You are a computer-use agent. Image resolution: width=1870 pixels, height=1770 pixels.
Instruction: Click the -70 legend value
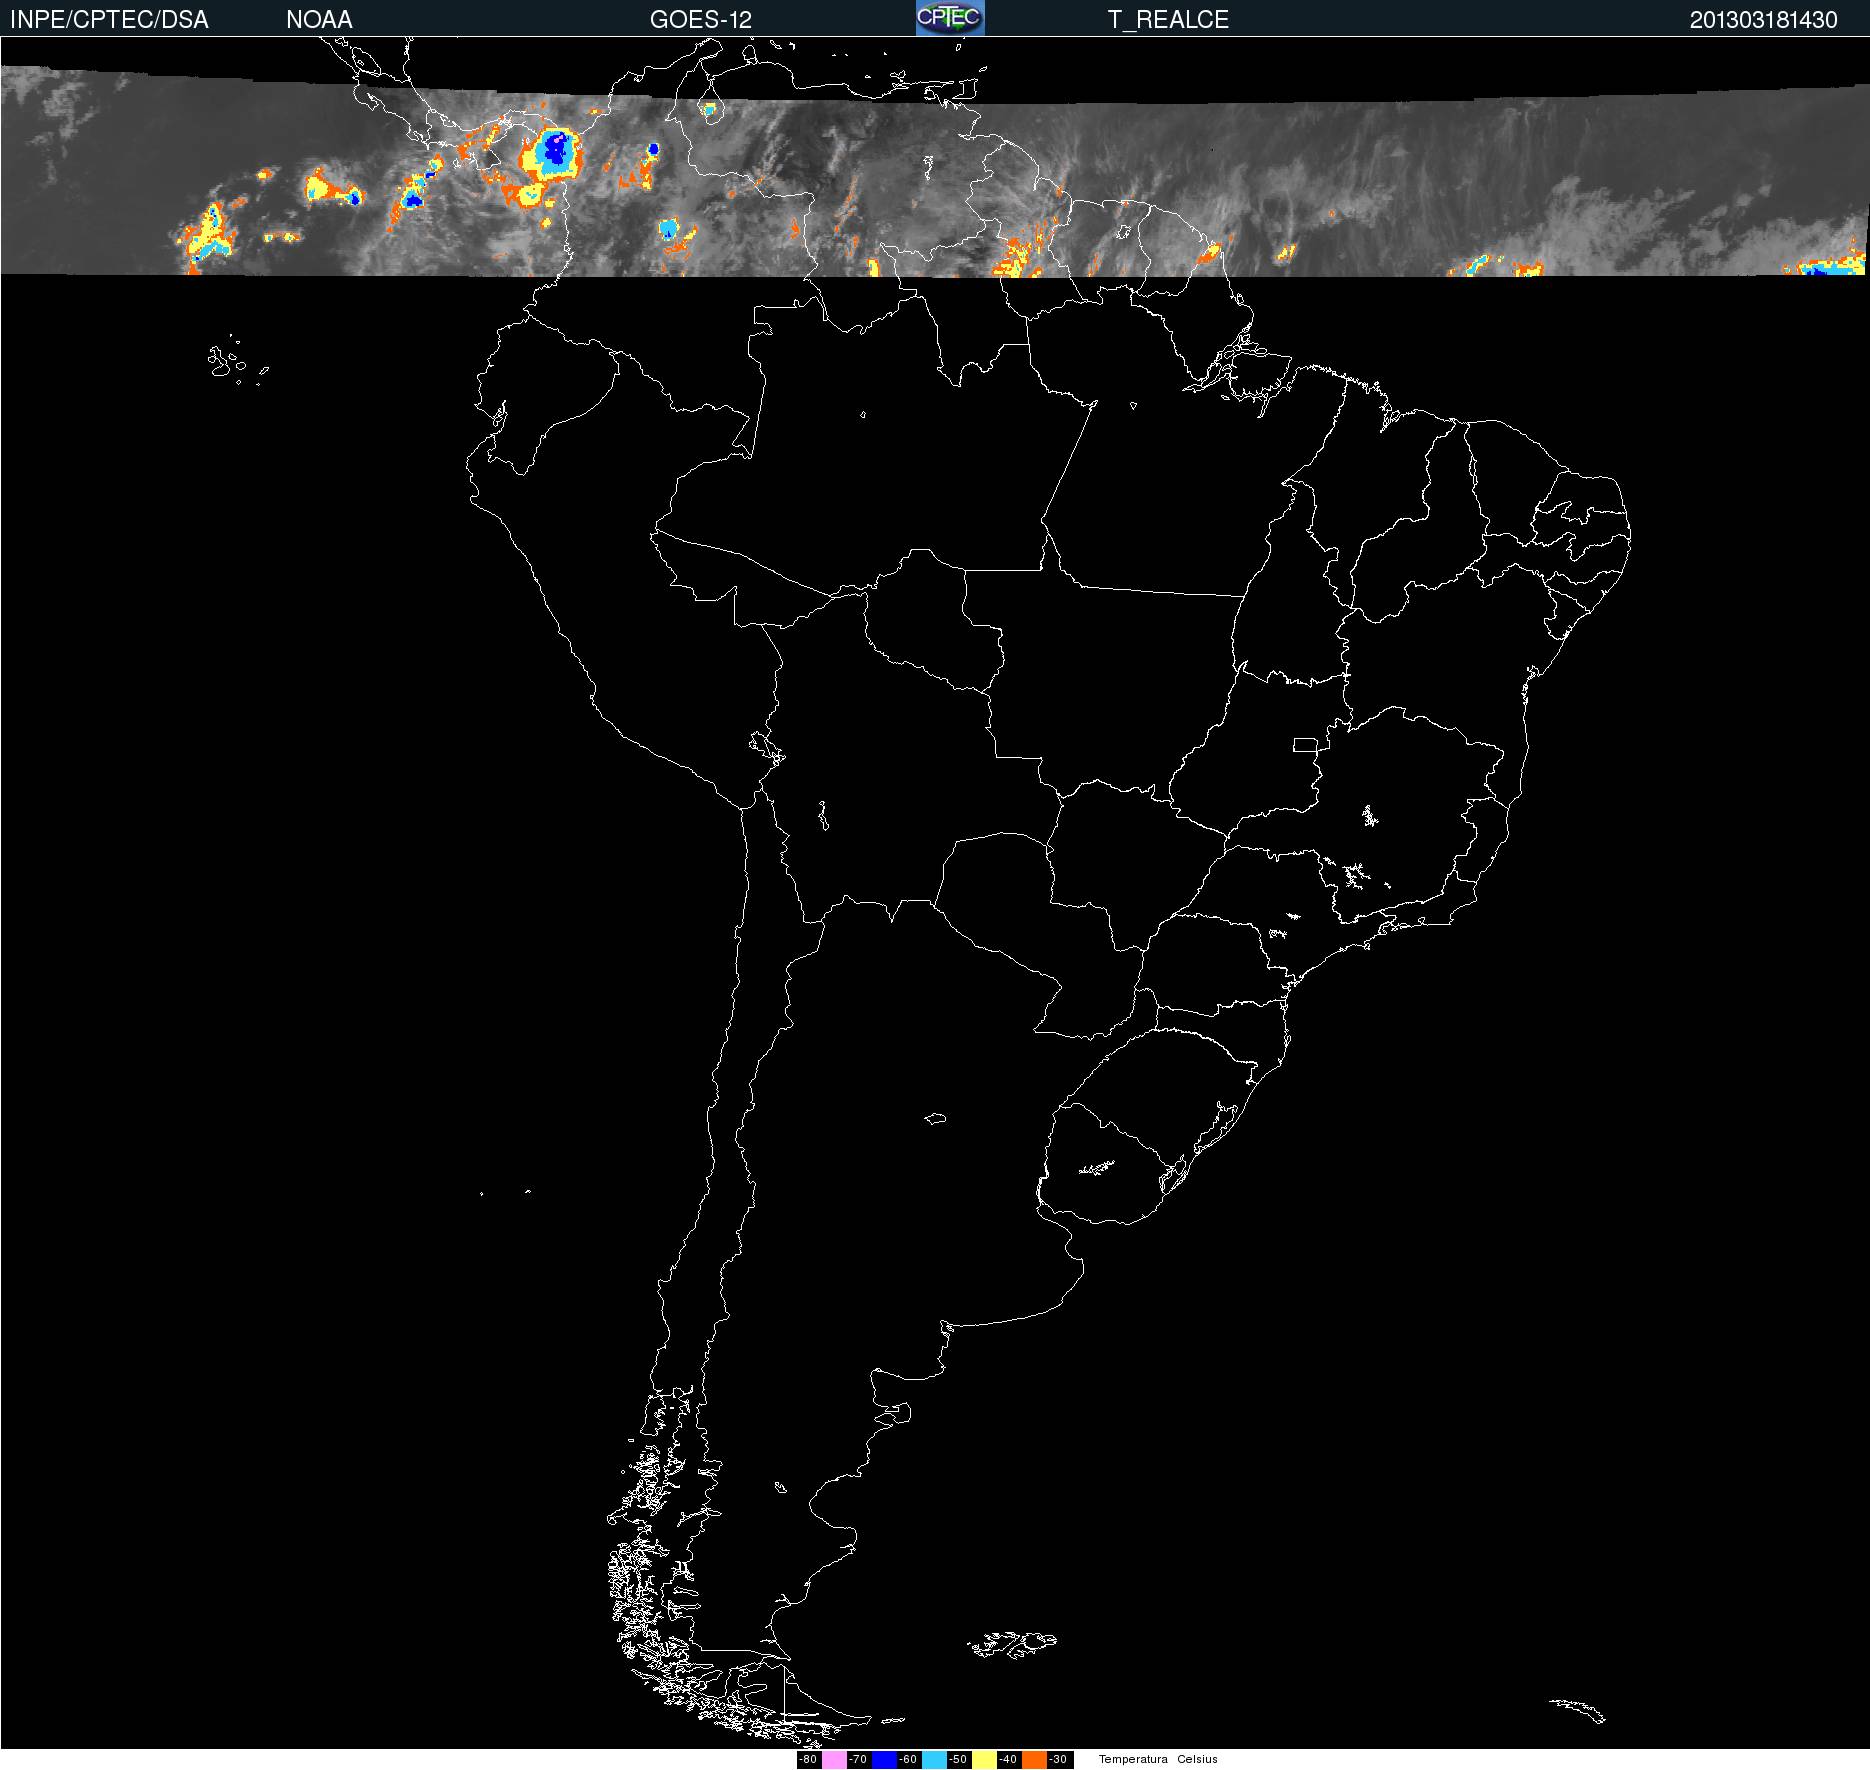(858, 1759)
